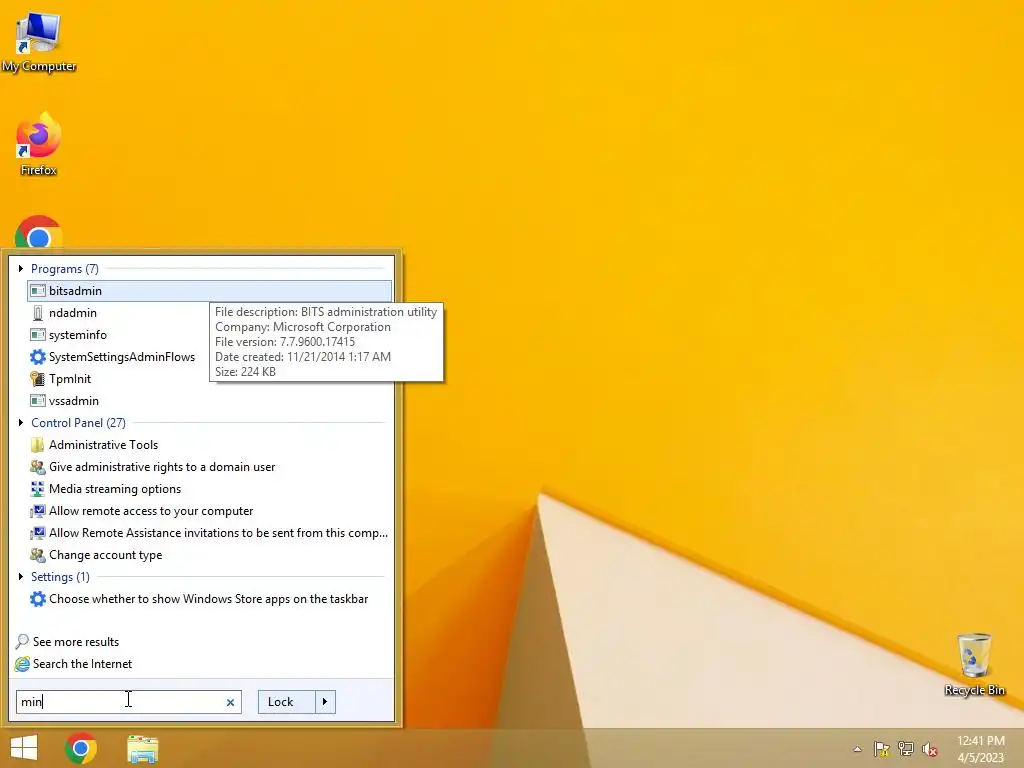The height and width of the screenshot is (768, 1024).
Task: Open the Action Center flag icon
Action: point(881,749)
